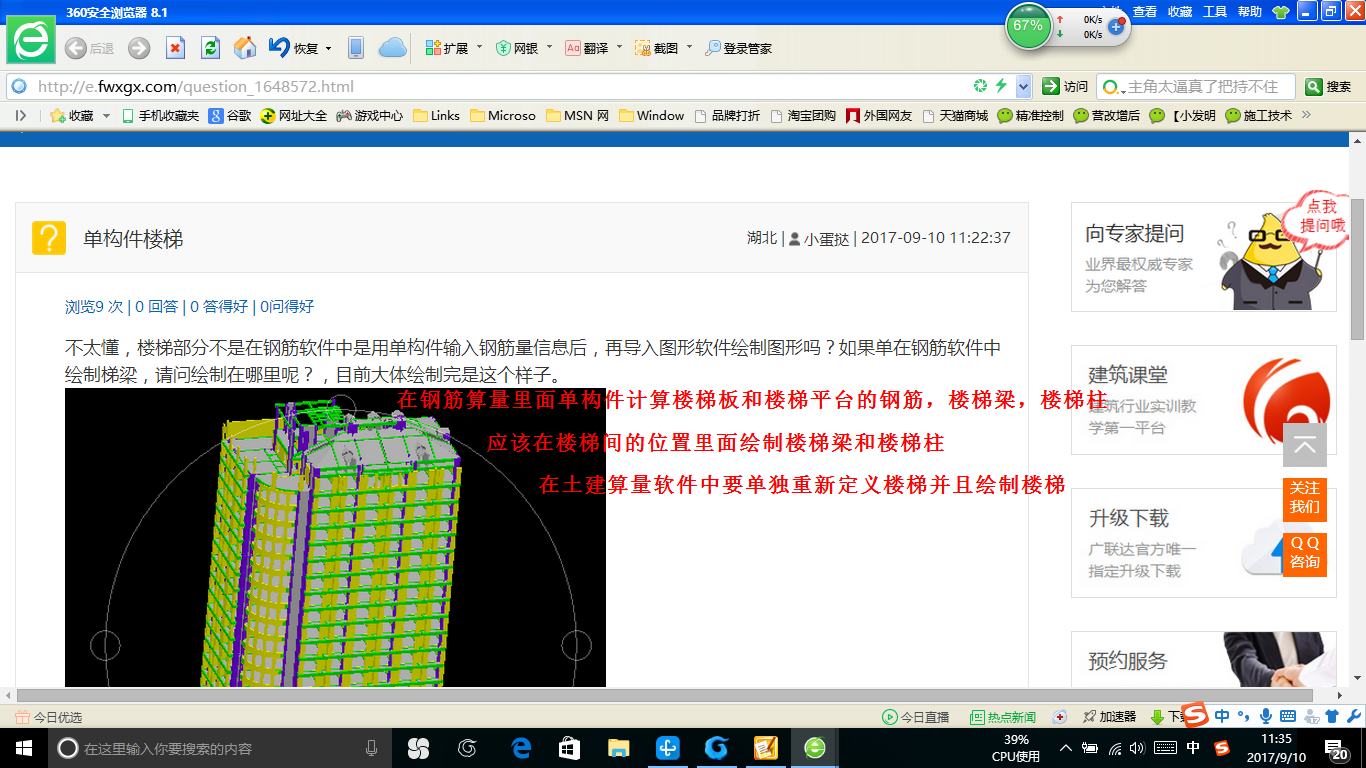Image resolution: width=1366 pixels, height=768 pixels.
Task: Open the 建筑课堂 sidebar panel
Action: click(x=1204, y=400)
